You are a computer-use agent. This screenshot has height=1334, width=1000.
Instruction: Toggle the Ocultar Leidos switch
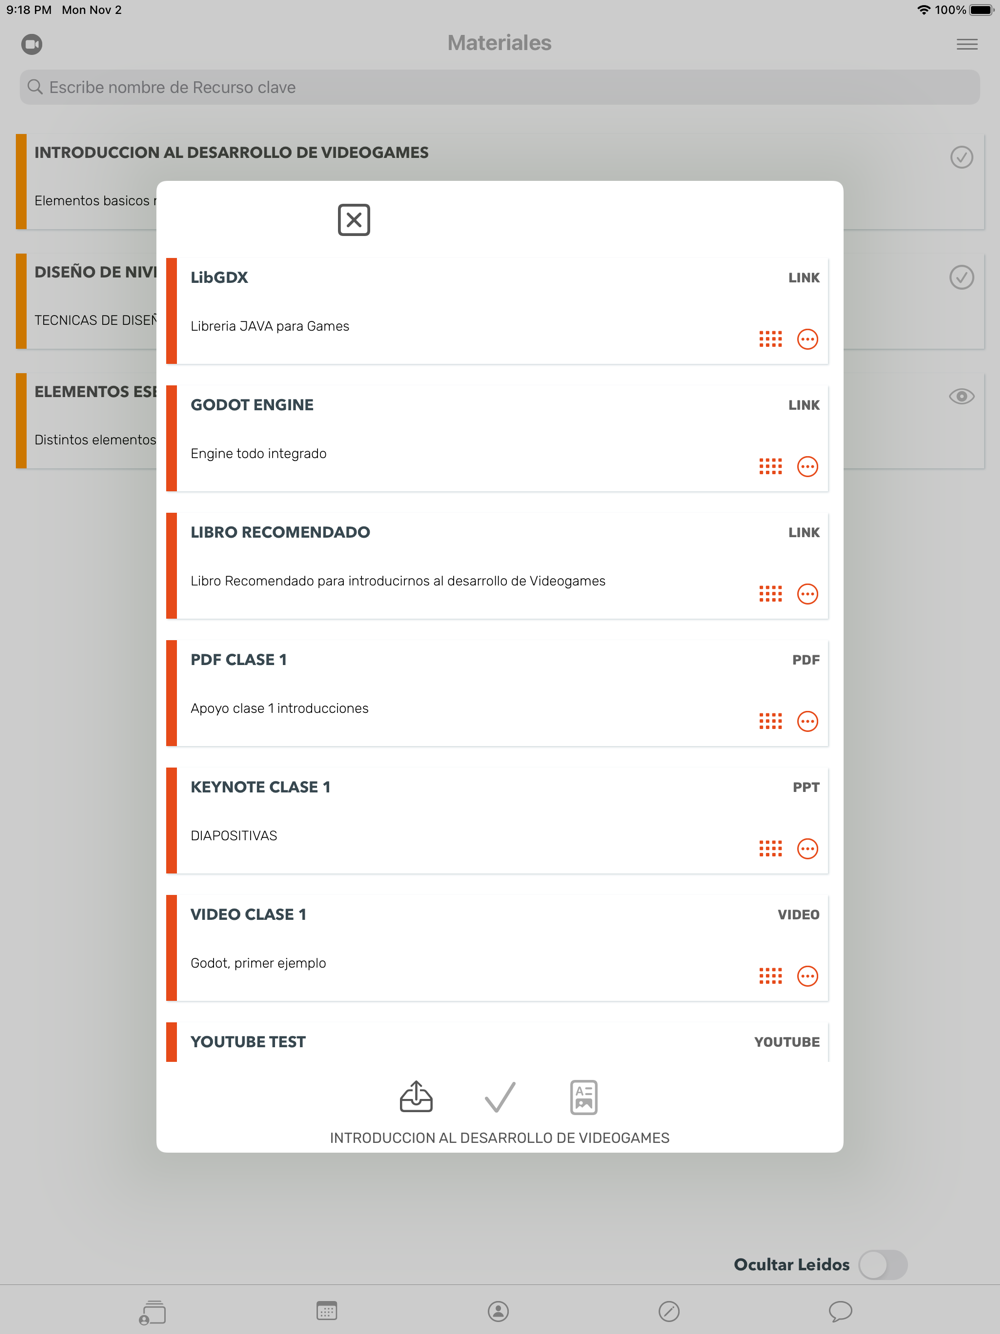tap(883, 1265)
